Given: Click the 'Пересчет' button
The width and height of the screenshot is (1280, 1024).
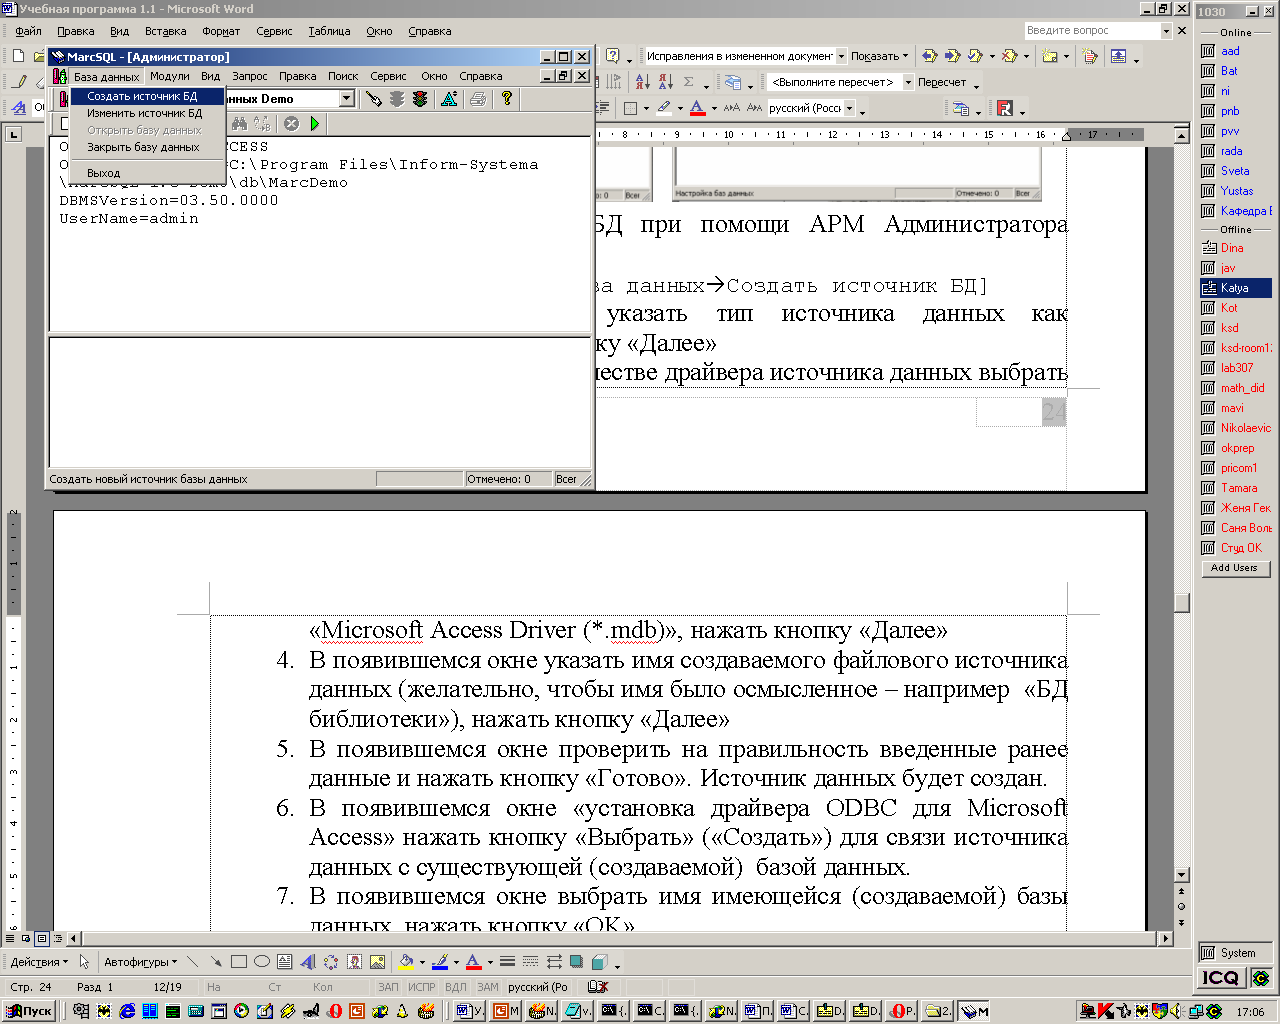Looking at the screenshot, I should click(x=942, y=82).
